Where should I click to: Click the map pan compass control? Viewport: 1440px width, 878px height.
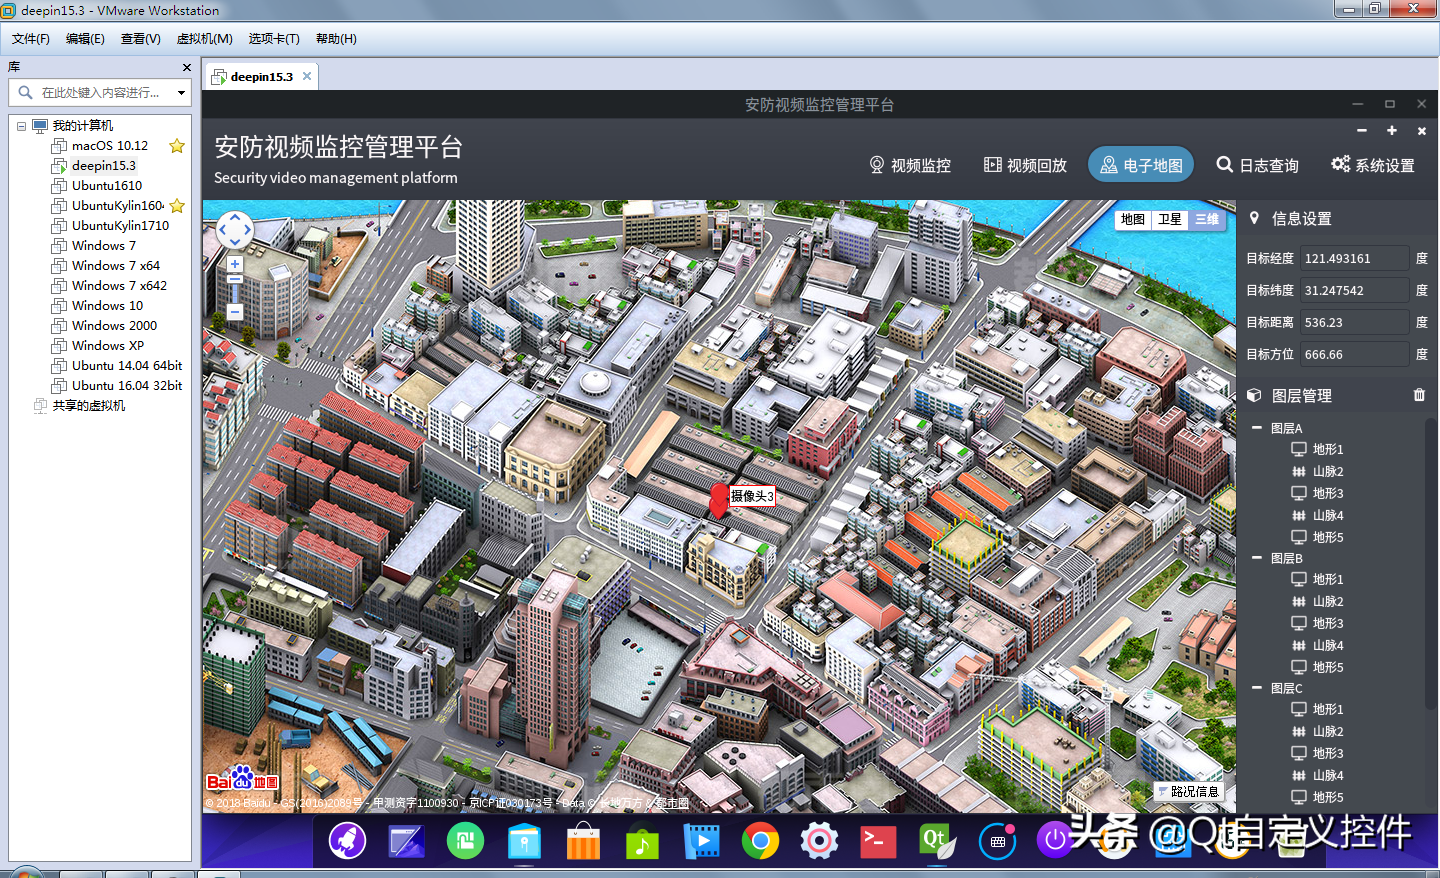pyautogui.click(x=235, y=230)
